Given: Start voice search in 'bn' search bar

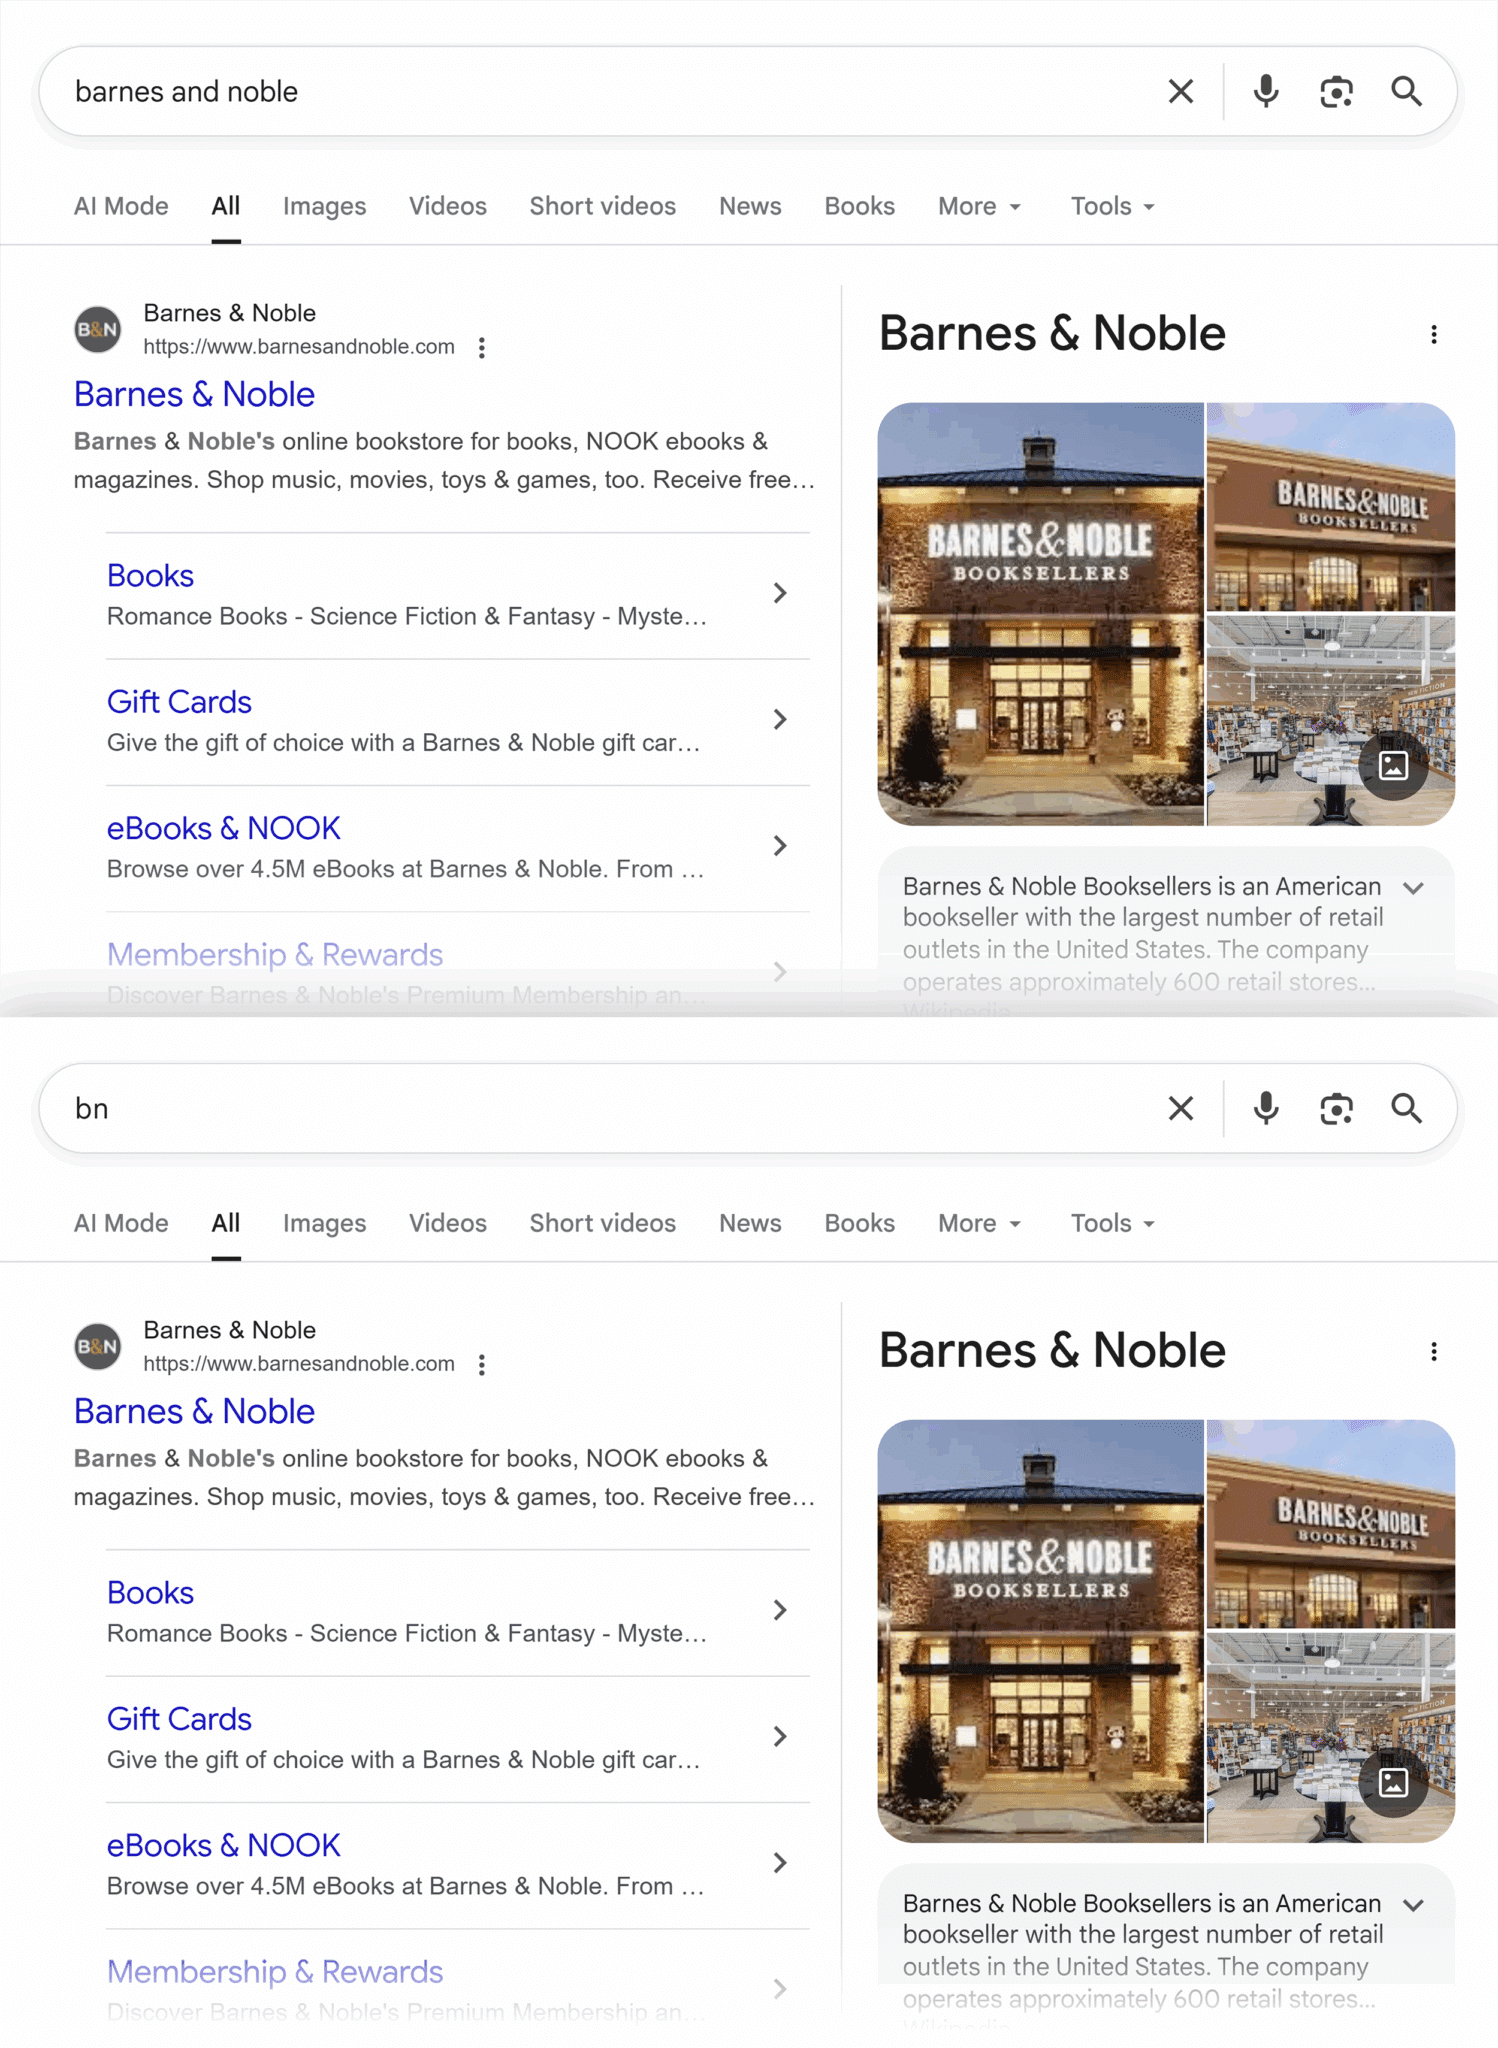Looking at the screenshot, I should click(x=1266, y=1109).
